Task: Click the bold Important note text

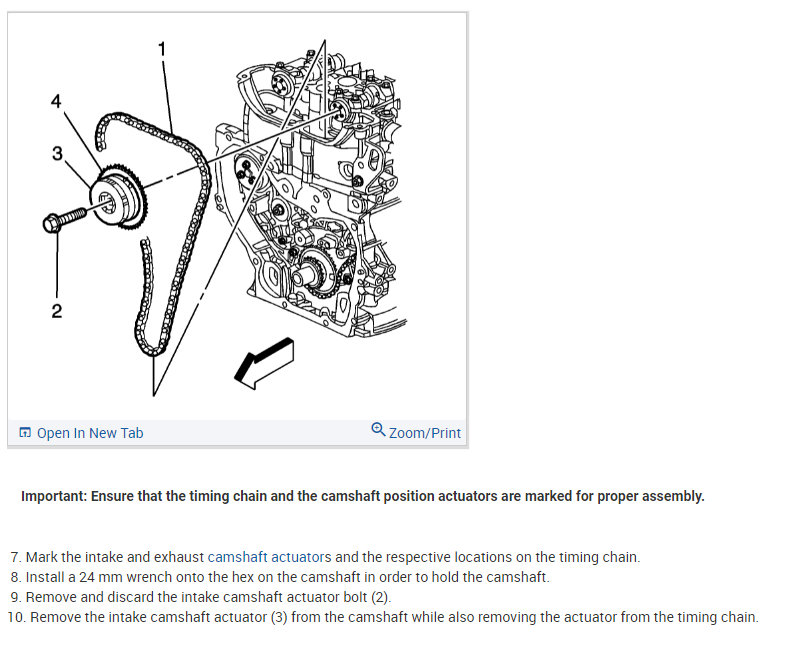Action: (x=363, y=496)
